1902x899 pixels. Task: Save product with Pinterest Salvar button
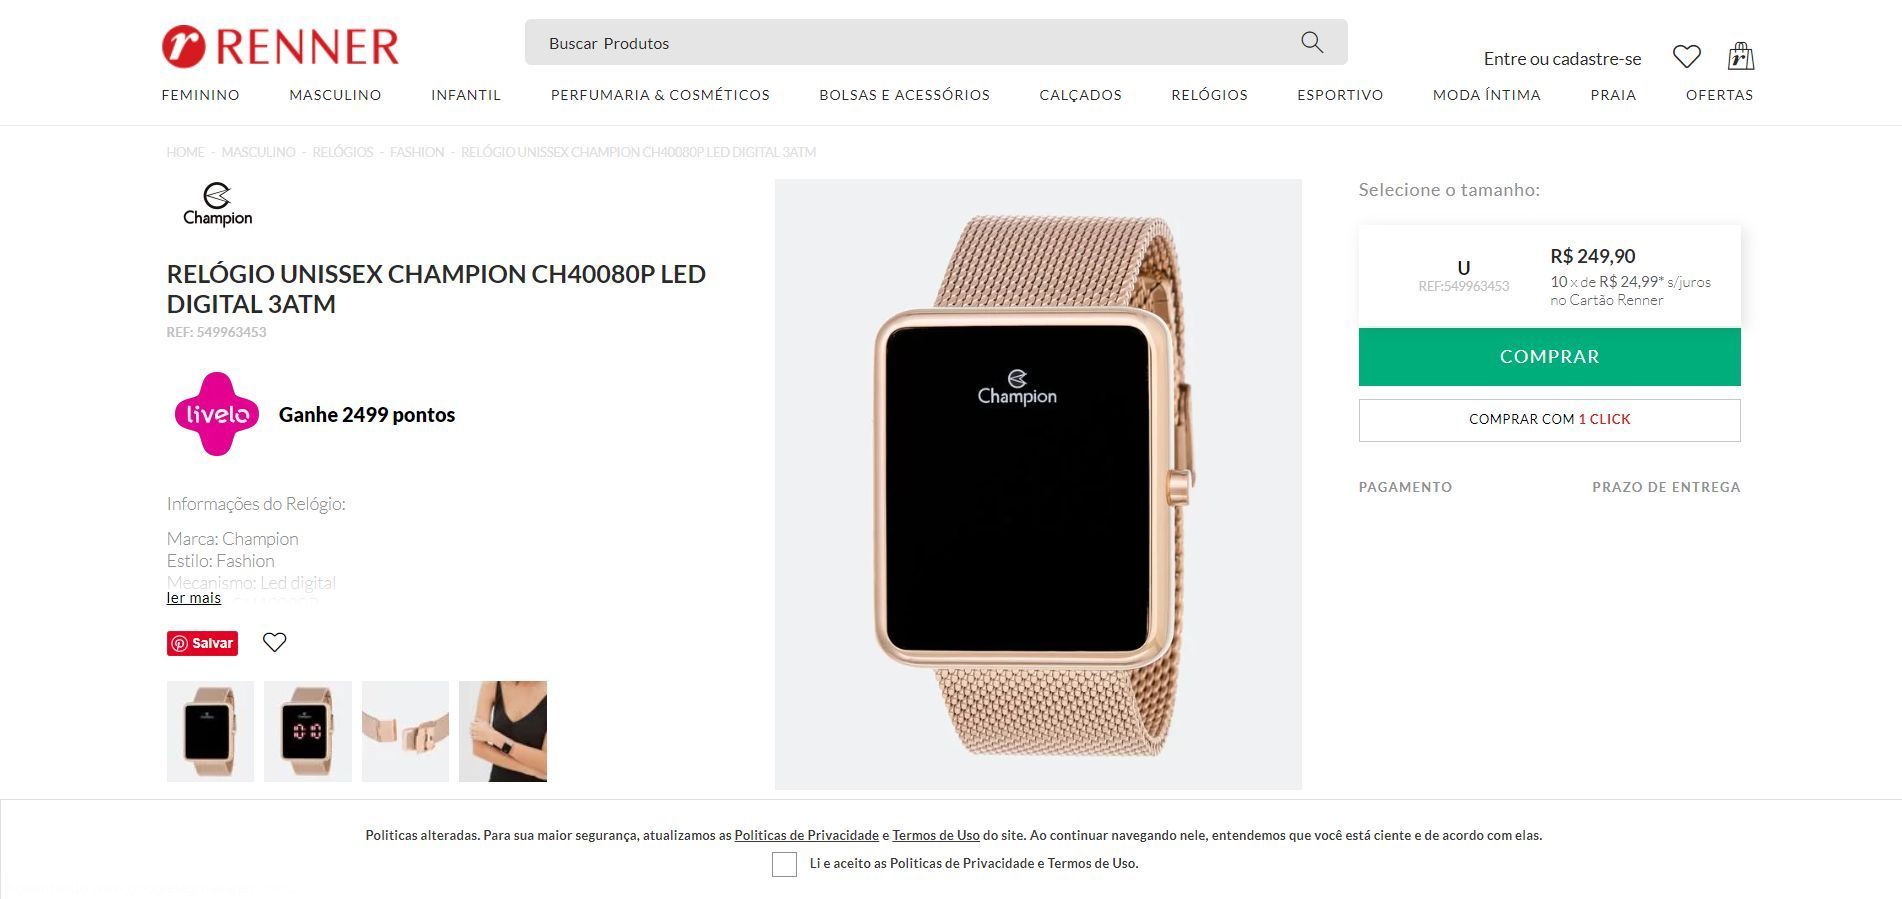tap(202, 643)
